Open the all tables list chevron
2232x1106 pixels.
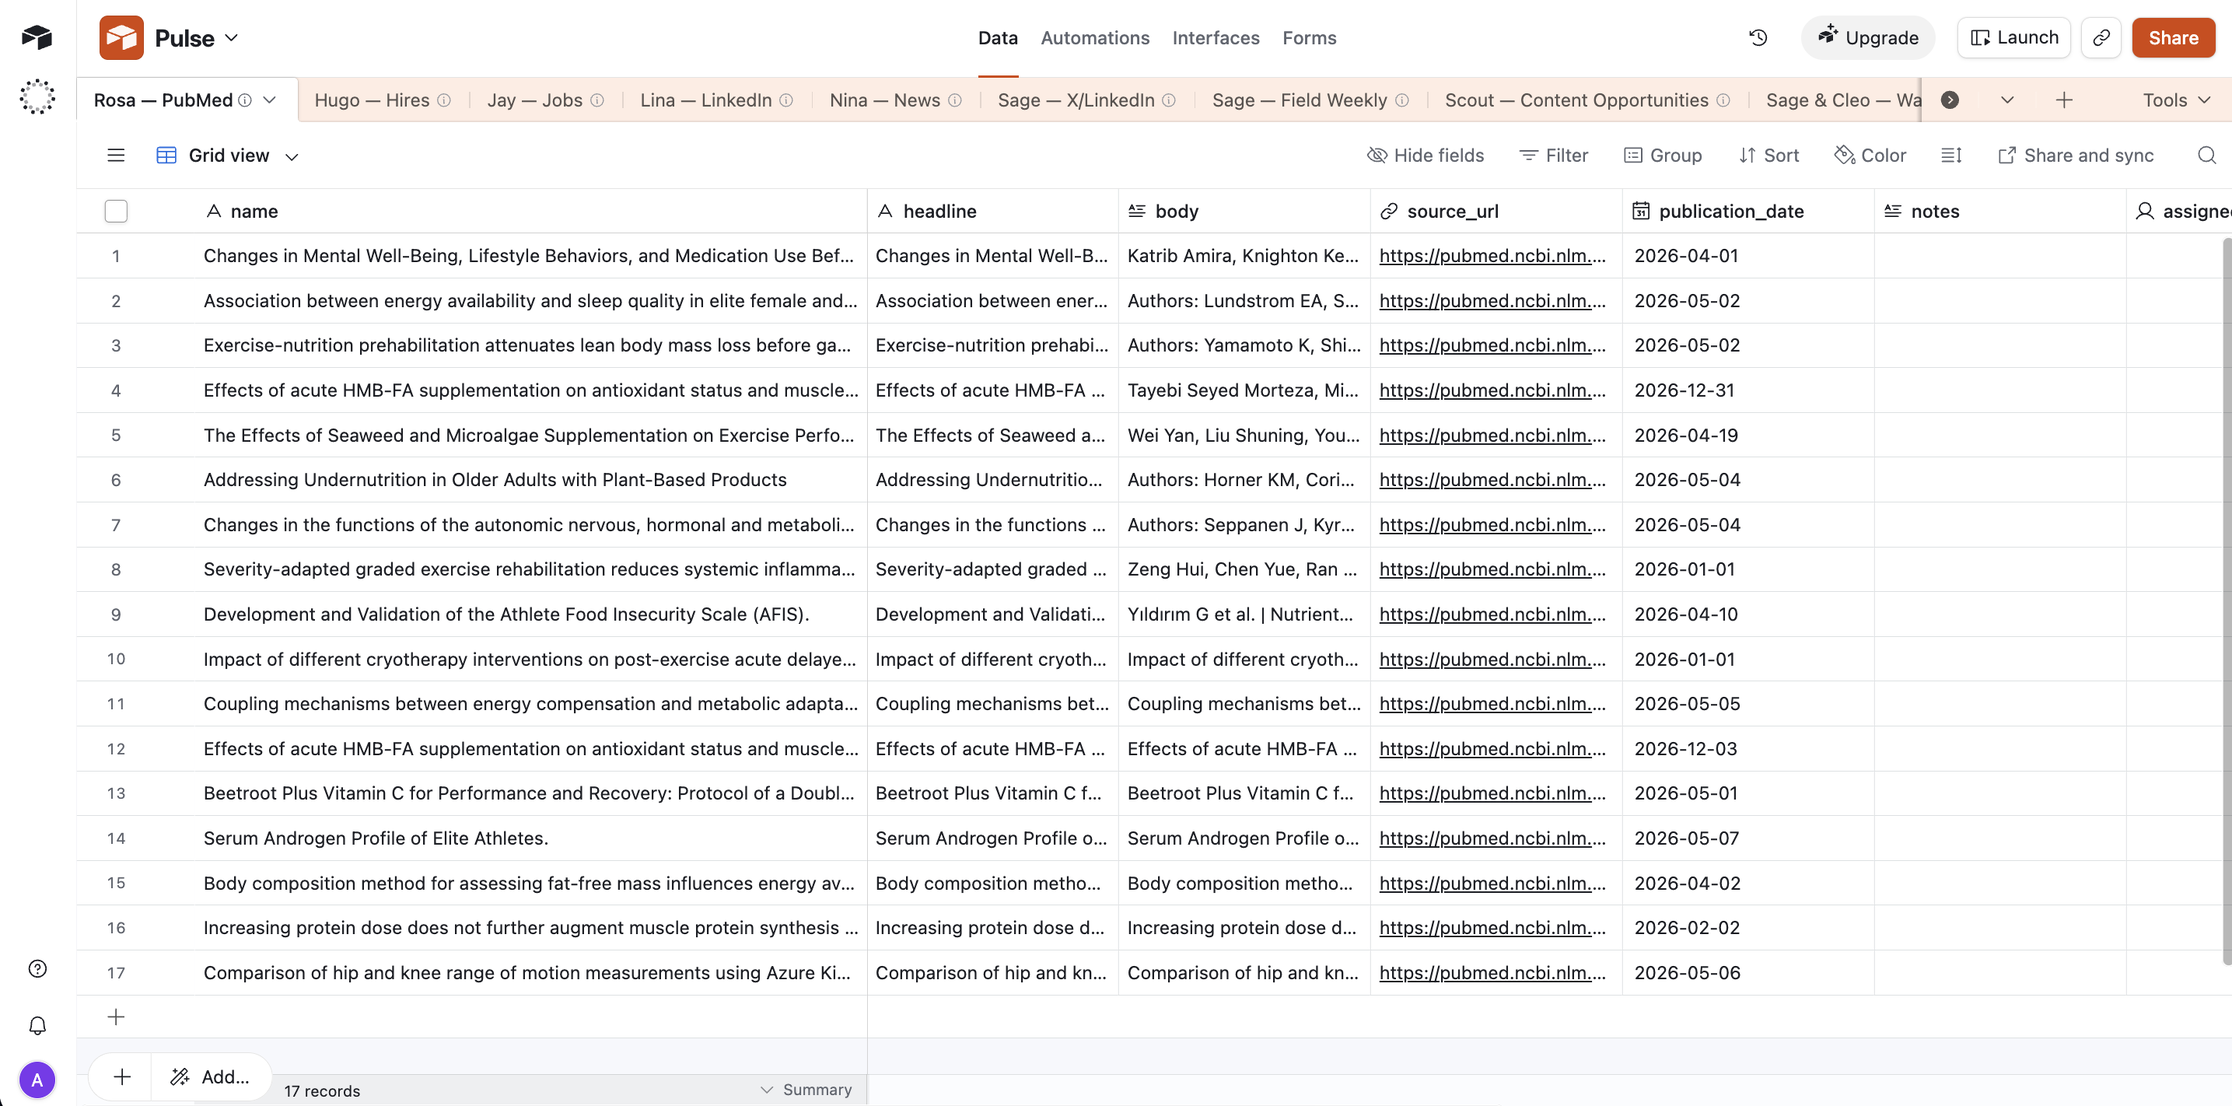coord(2007,100)
